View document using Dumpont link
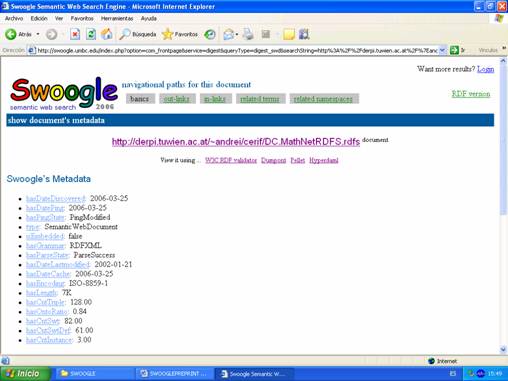 click(273, 160)
